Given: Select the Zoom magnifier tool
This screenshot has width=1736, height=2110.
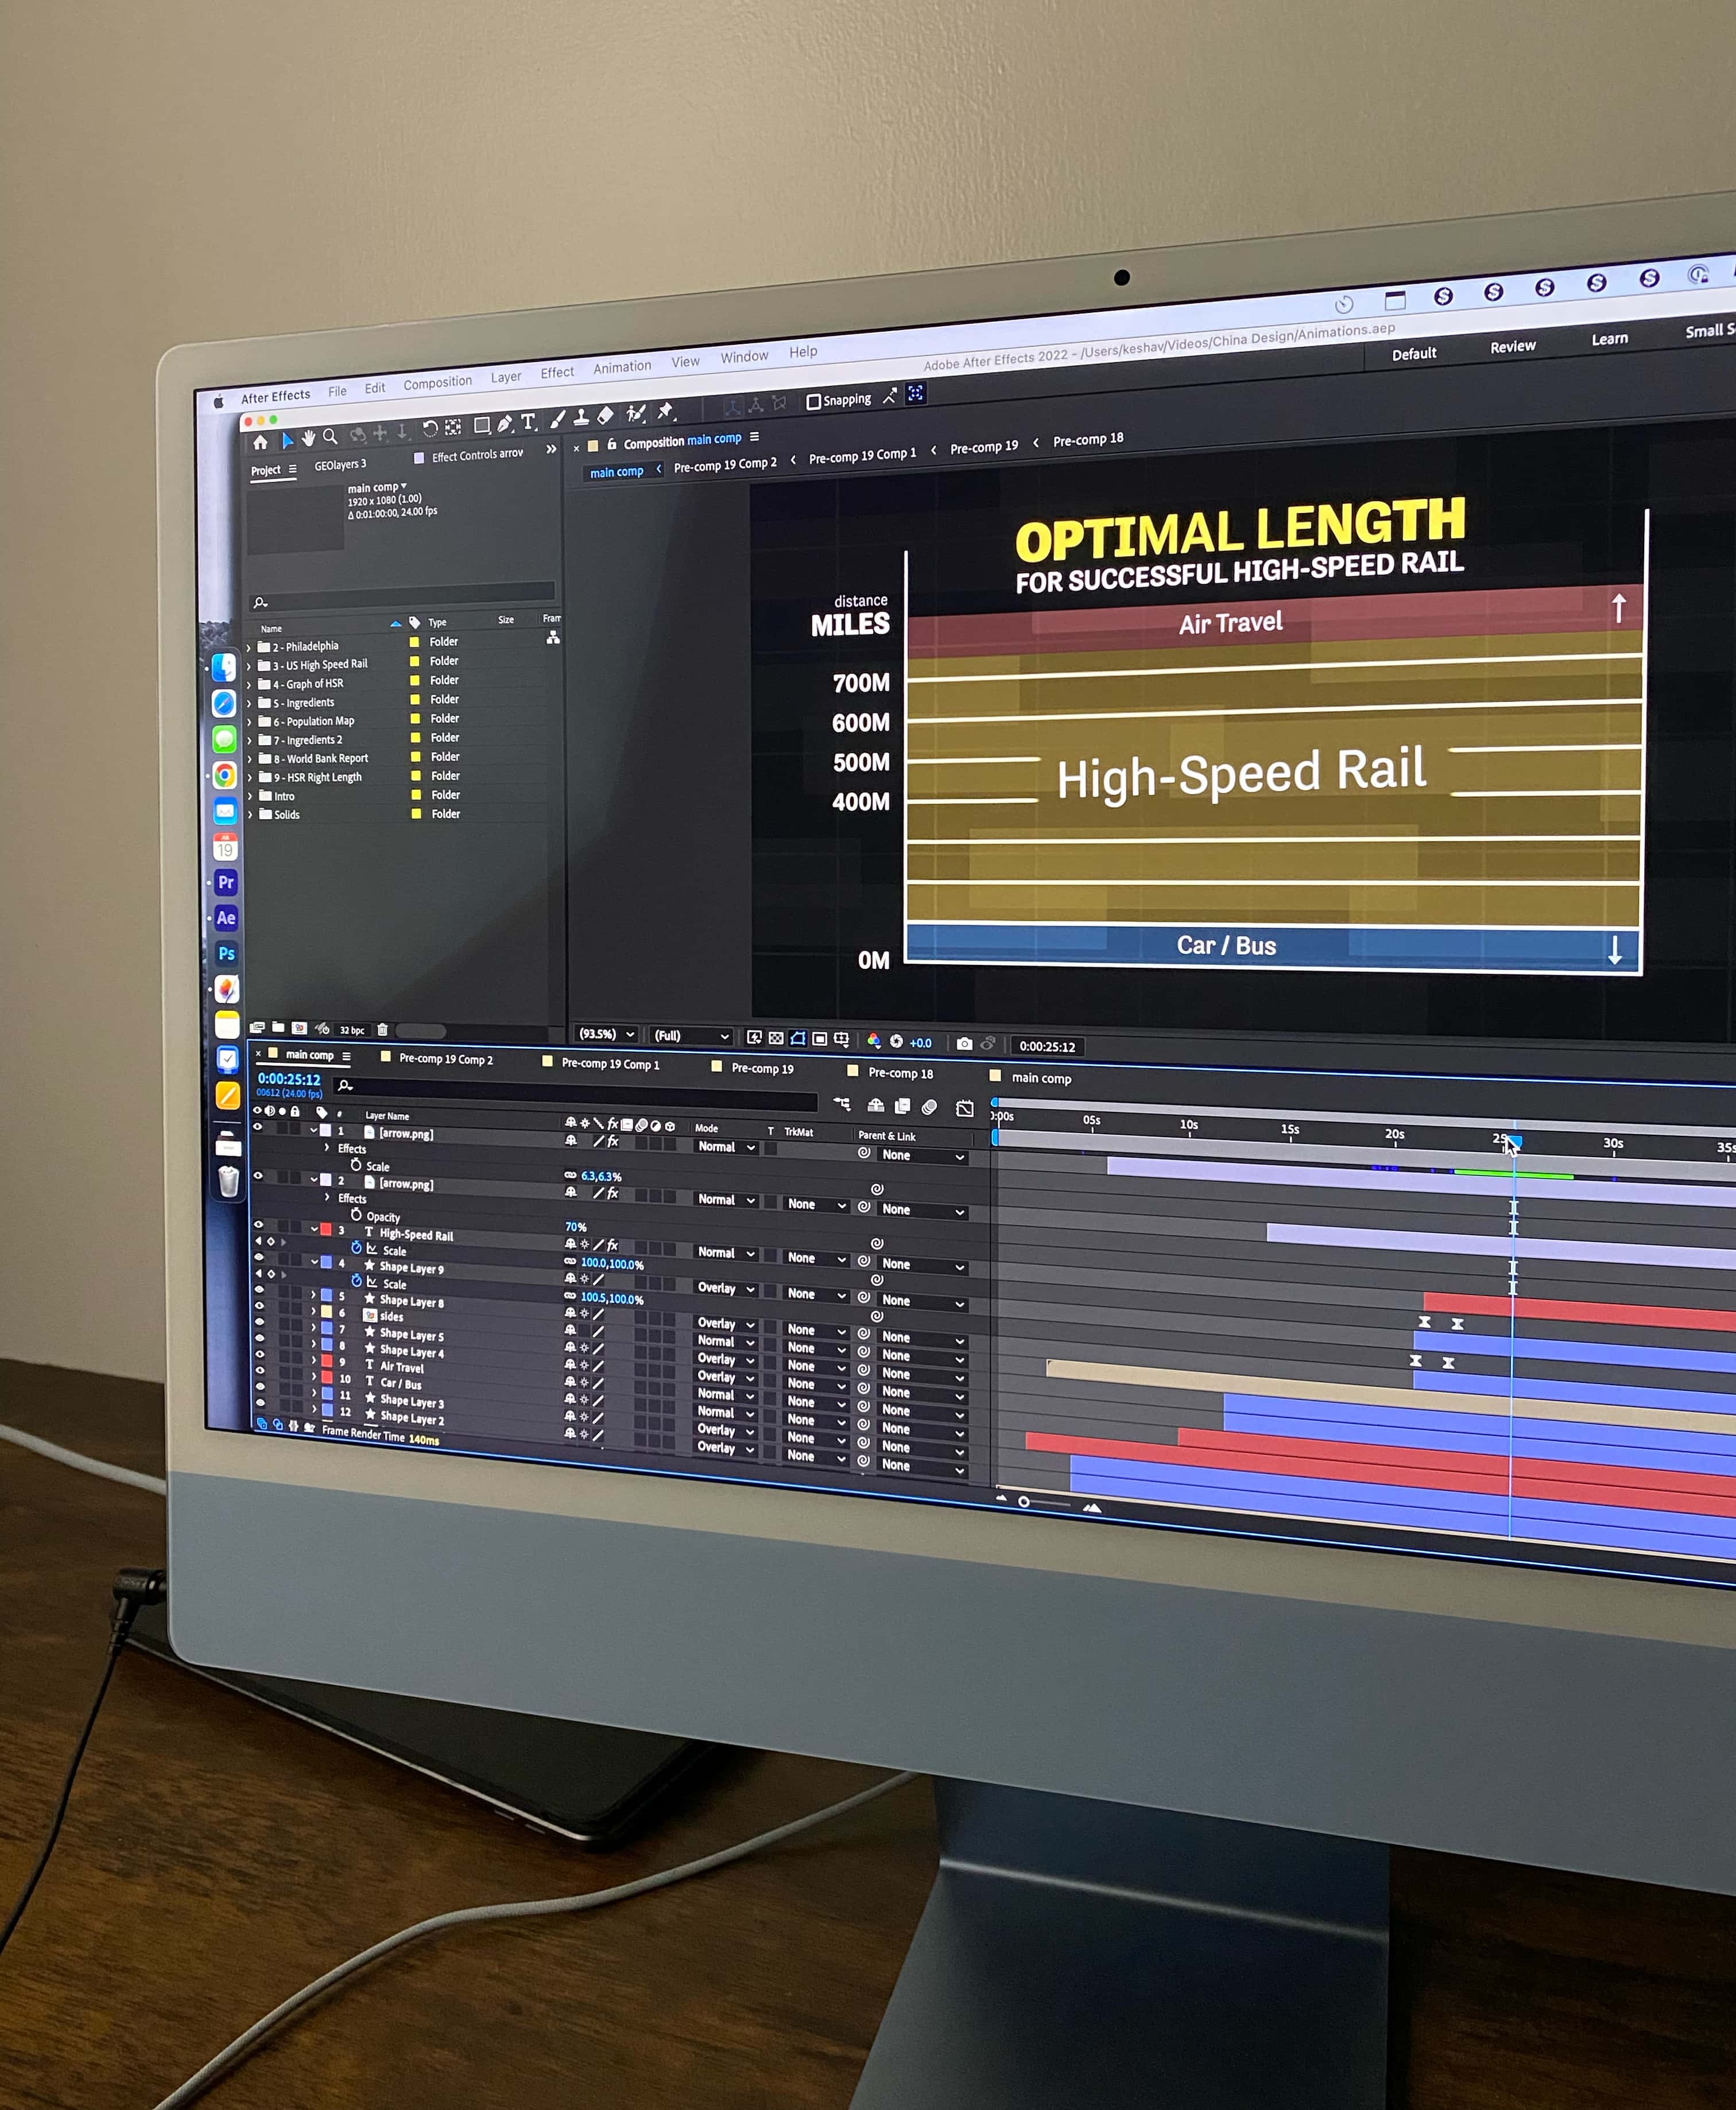Looking at the screenshot, I should click(330, 436).
